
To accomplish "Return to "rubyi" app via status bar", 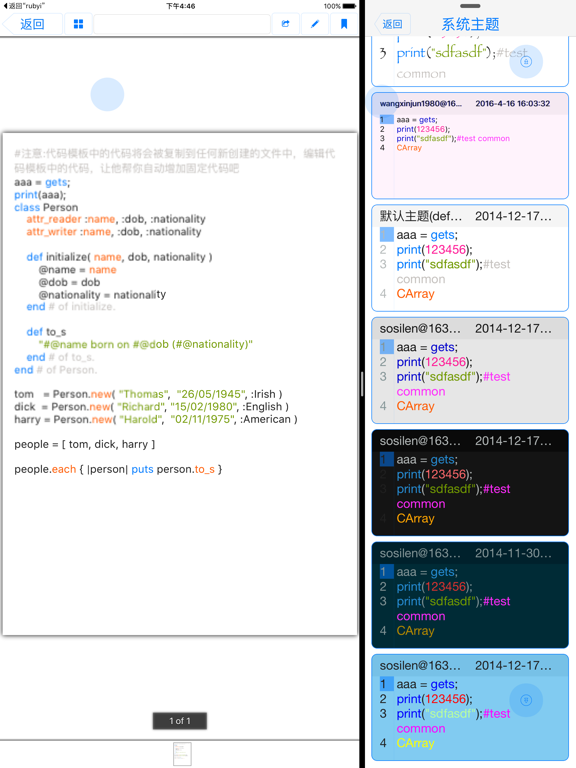I will (x=24, y=6).
